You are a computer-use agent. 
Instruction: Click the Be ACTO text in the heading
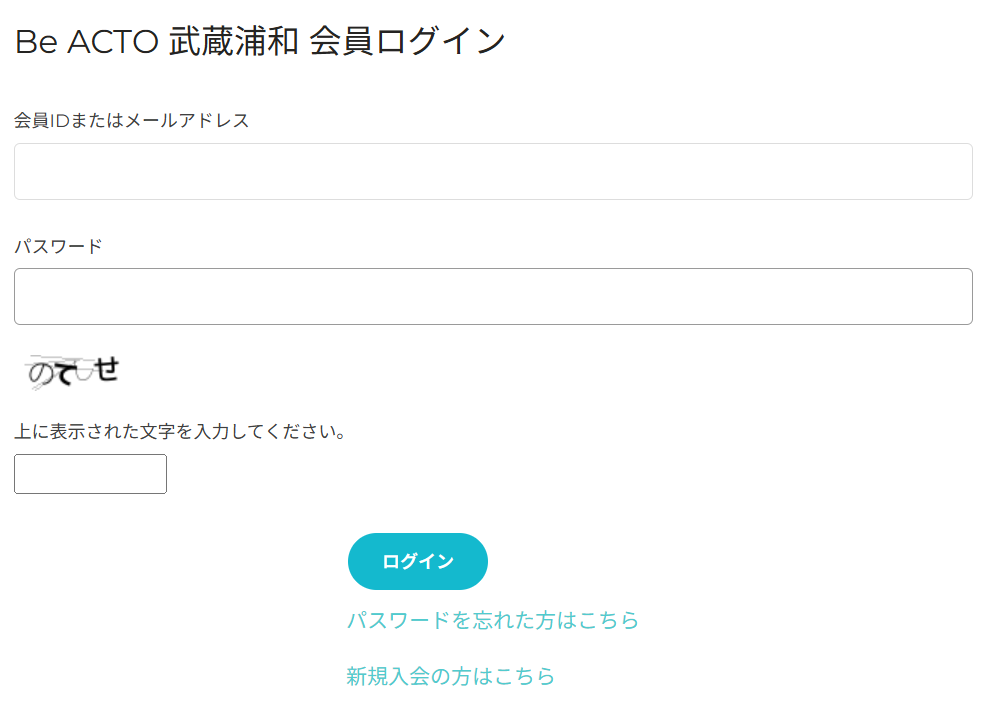click(x=87, y=42)
